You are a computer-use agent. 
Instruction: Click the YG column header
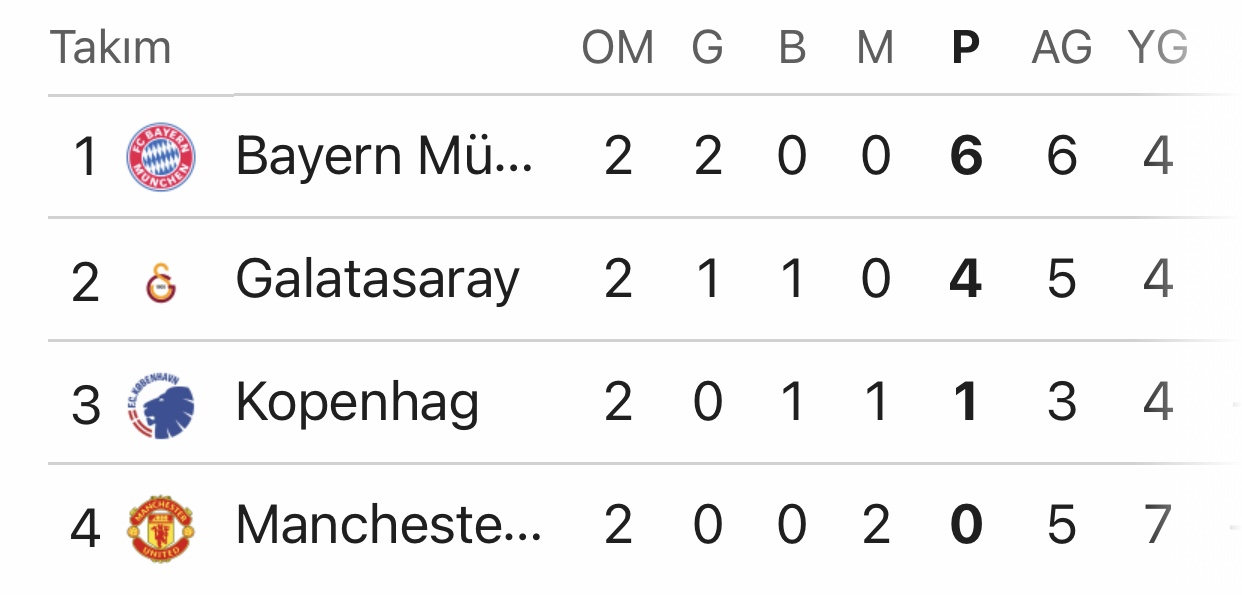1157,48
